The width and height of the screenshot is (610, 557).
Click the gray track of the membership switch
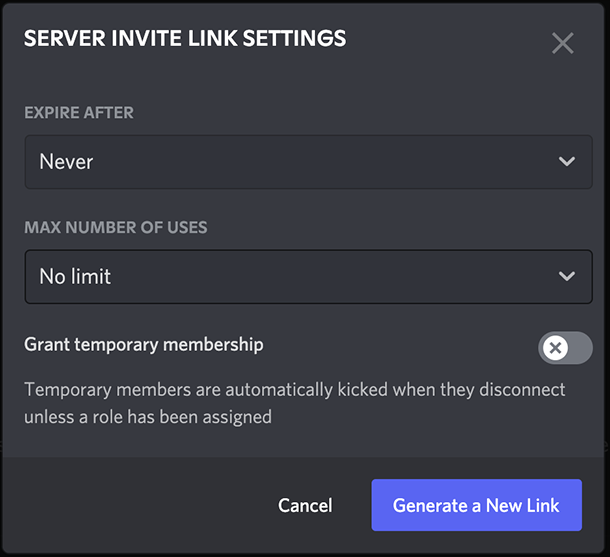[580, 348]
